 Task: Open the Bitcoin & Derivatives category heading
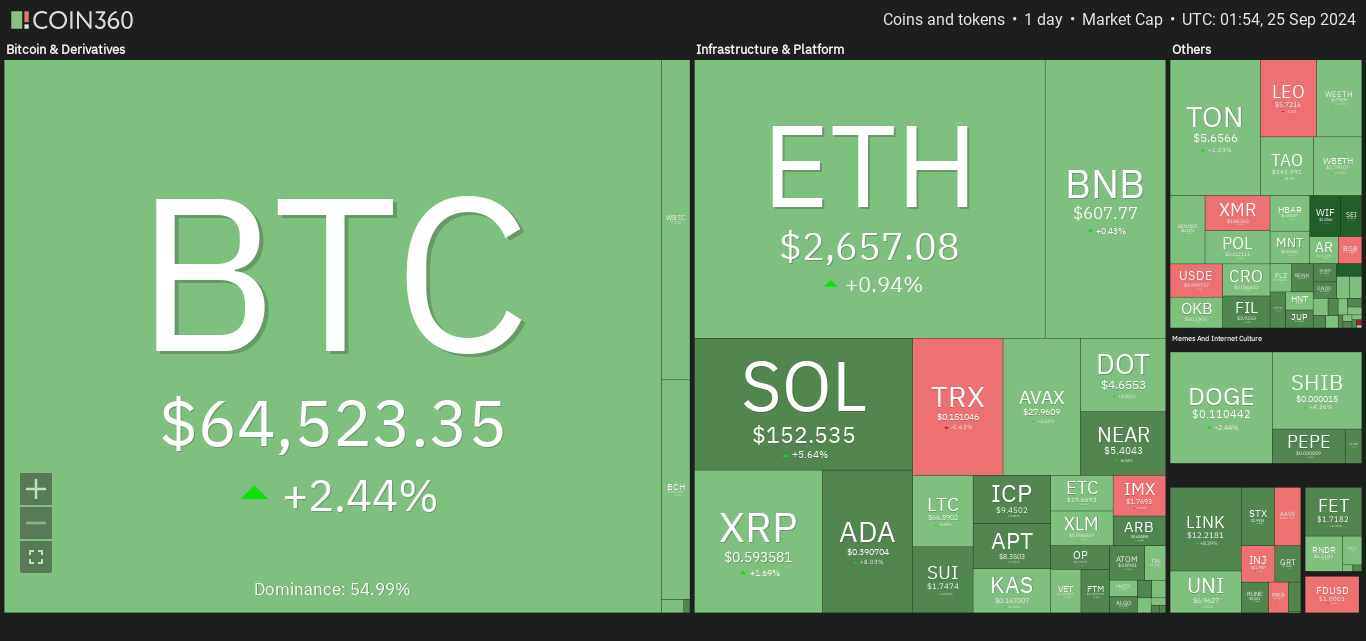66,49
